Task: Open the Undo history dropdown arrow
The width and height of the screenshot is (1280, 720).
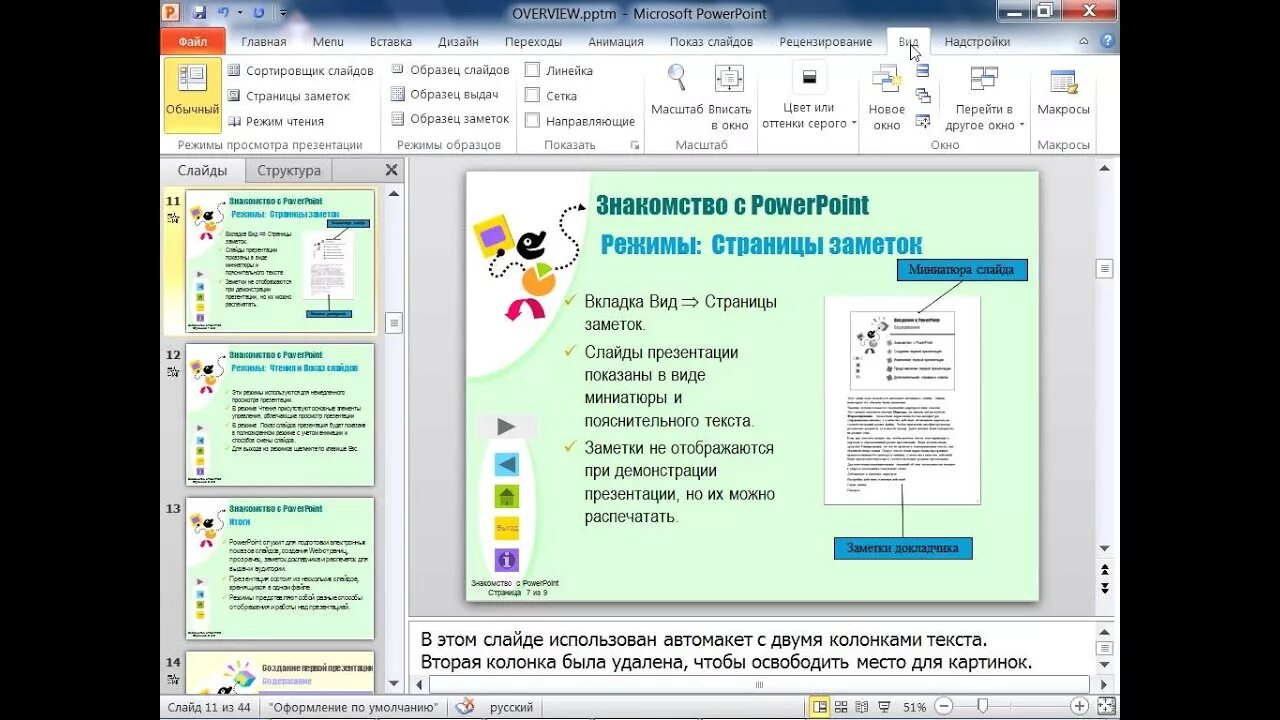Action: pos(239,13)
